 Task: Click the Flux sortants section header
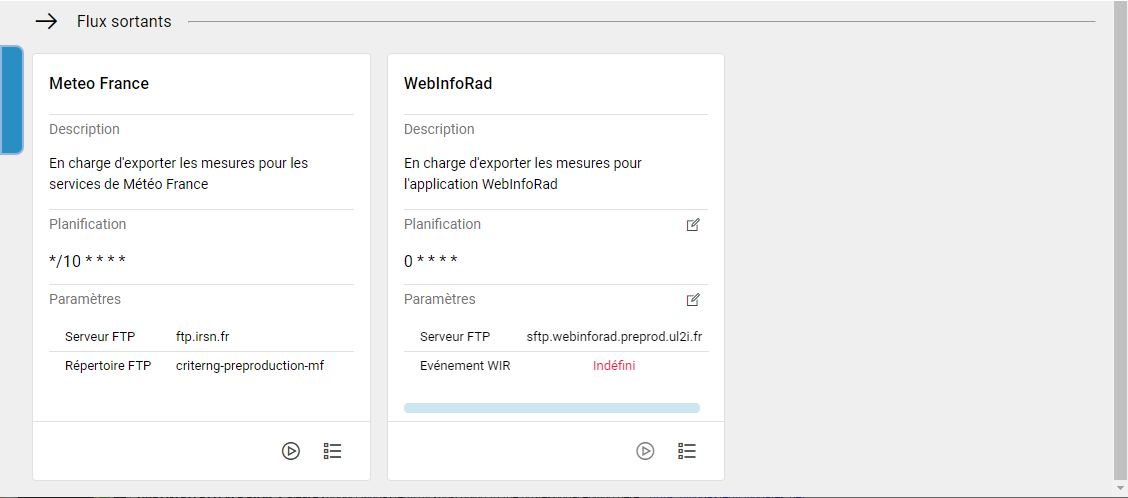[124, 21]
